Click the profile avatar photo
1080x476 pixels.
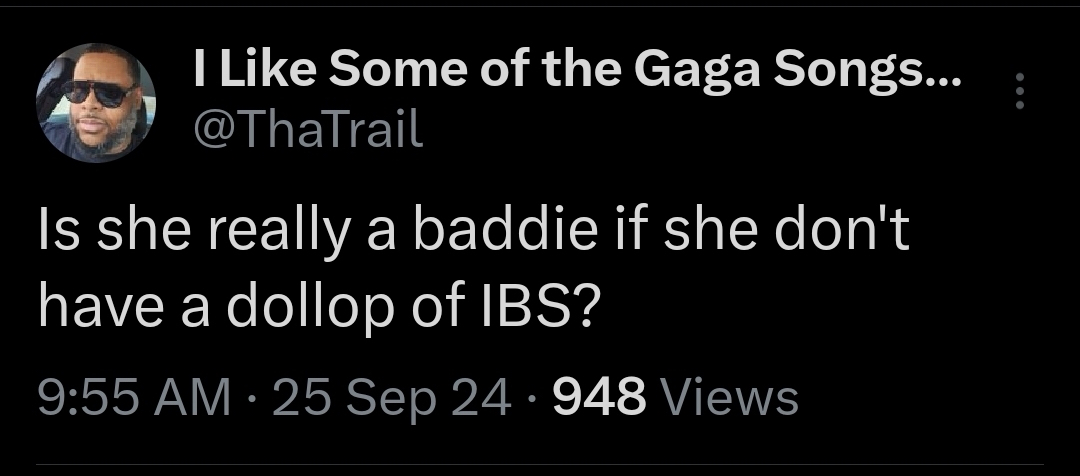(97, 102)
